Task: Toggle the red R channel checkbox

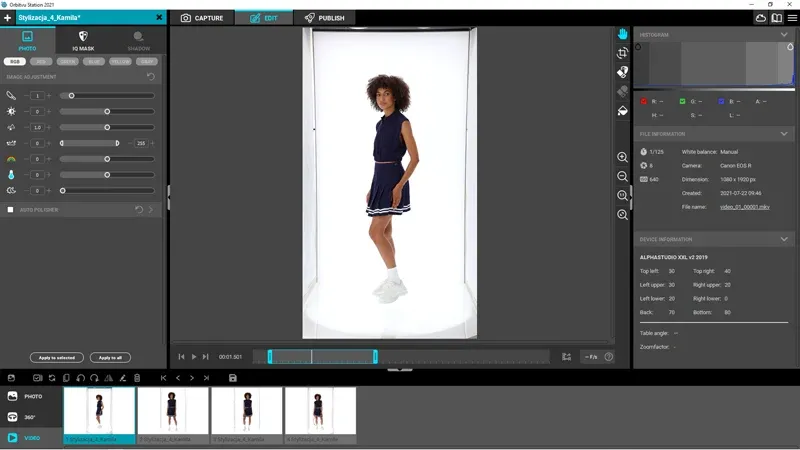Action: (x=645, y=101)
